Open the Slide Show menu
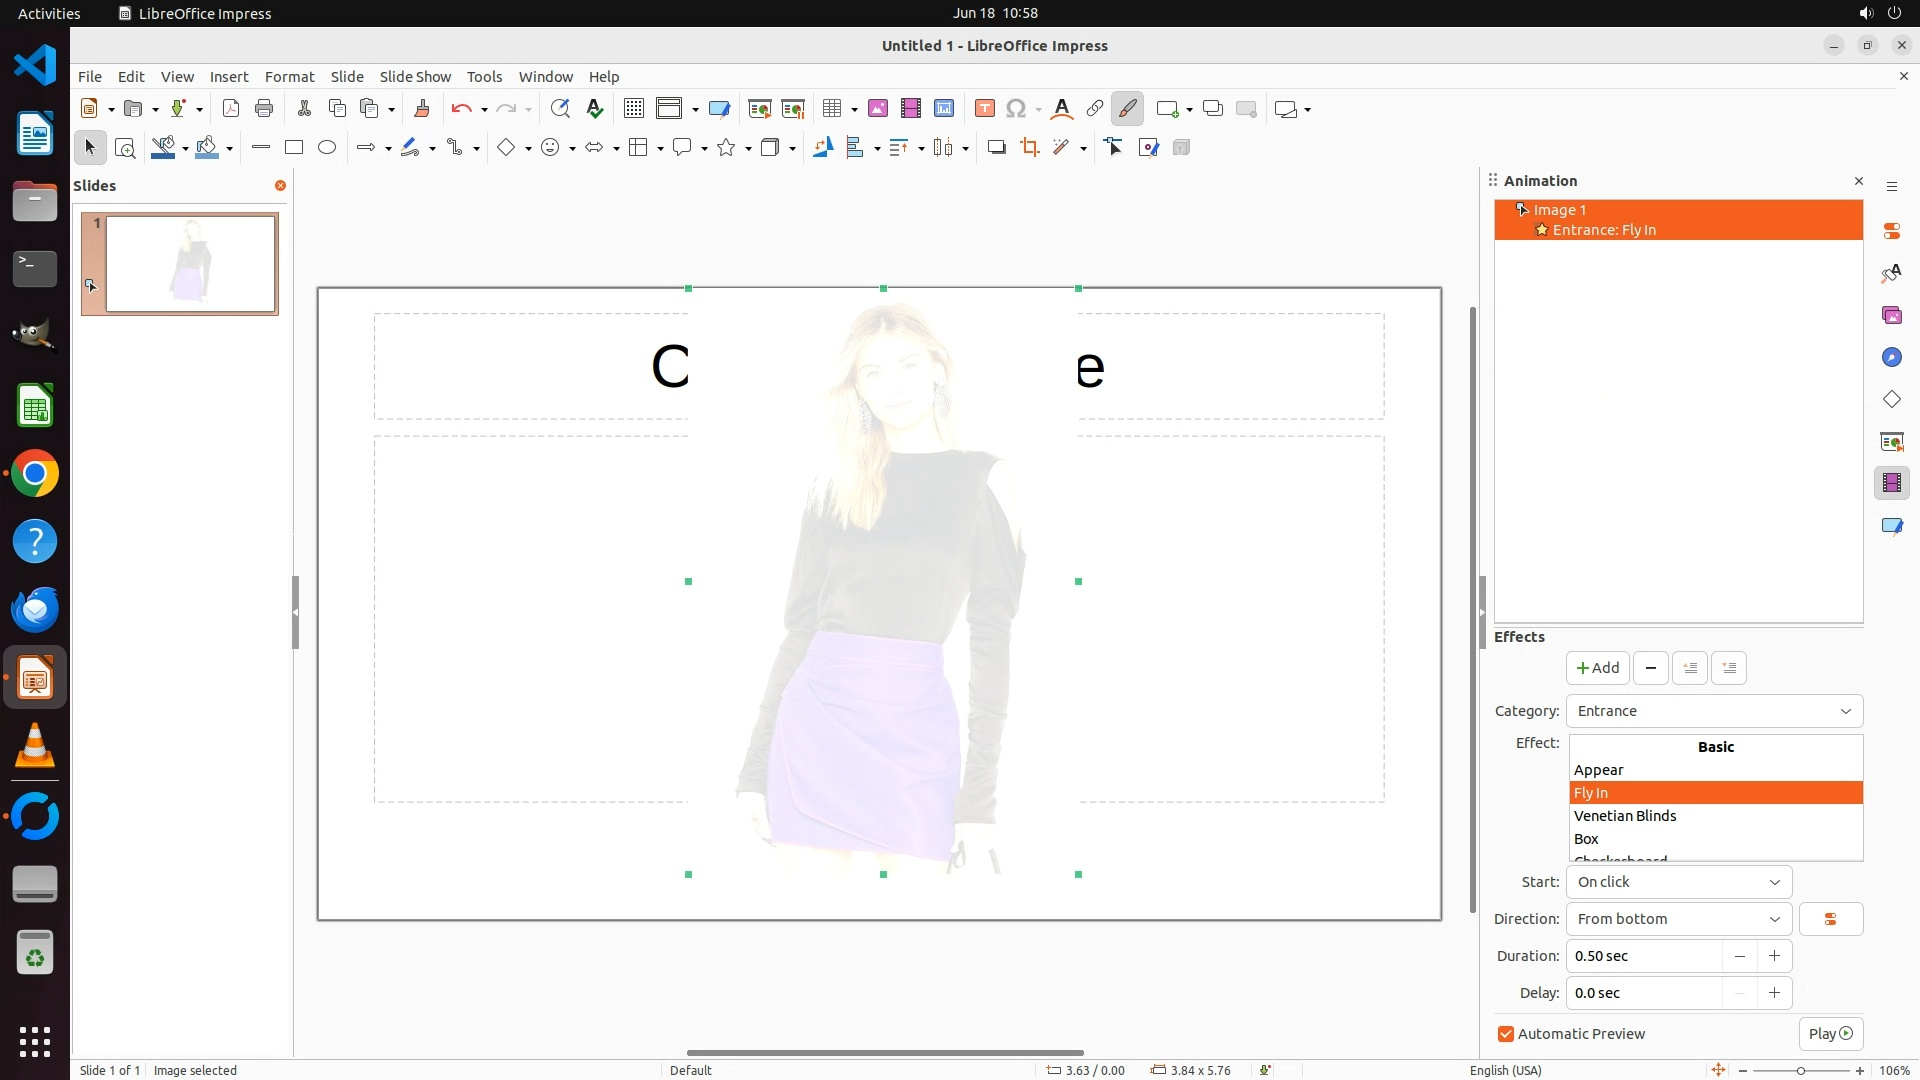 415,77
